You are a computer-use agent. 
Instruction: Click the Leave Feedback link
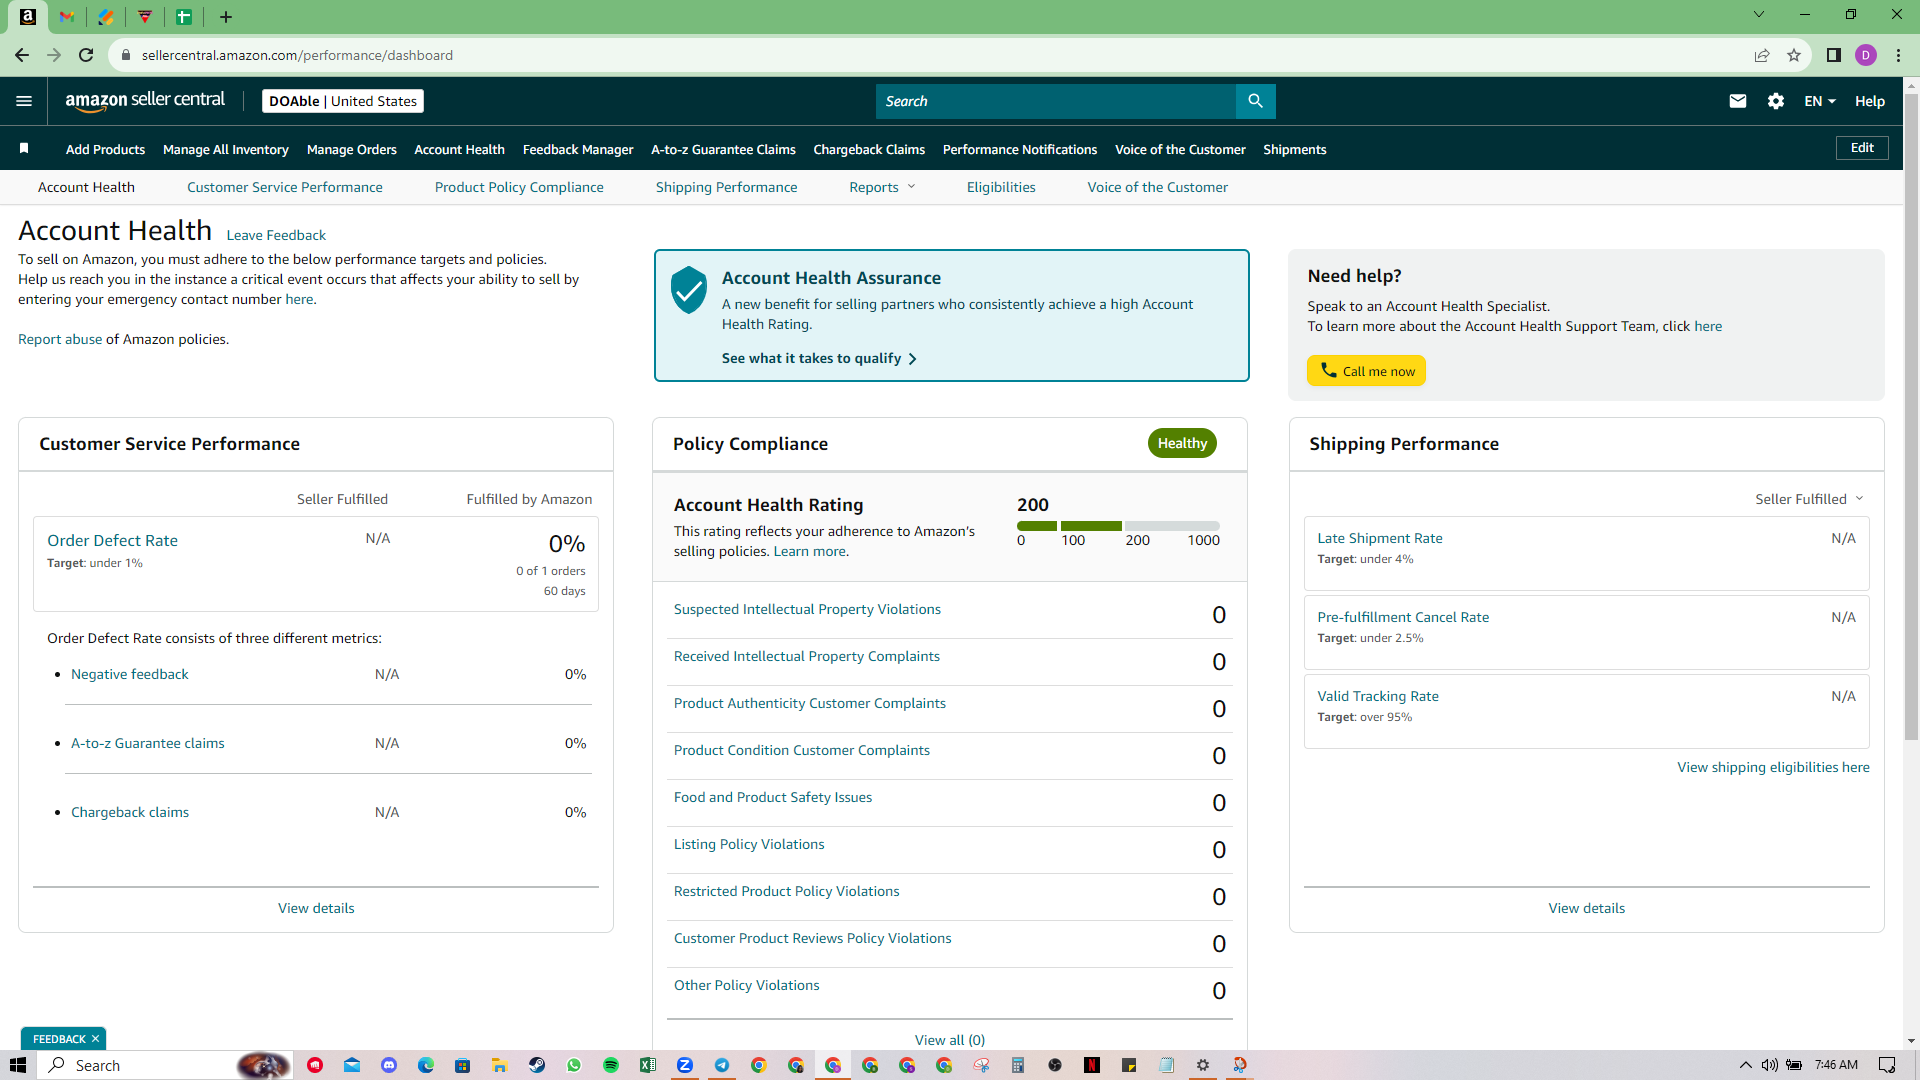(276, 235)
